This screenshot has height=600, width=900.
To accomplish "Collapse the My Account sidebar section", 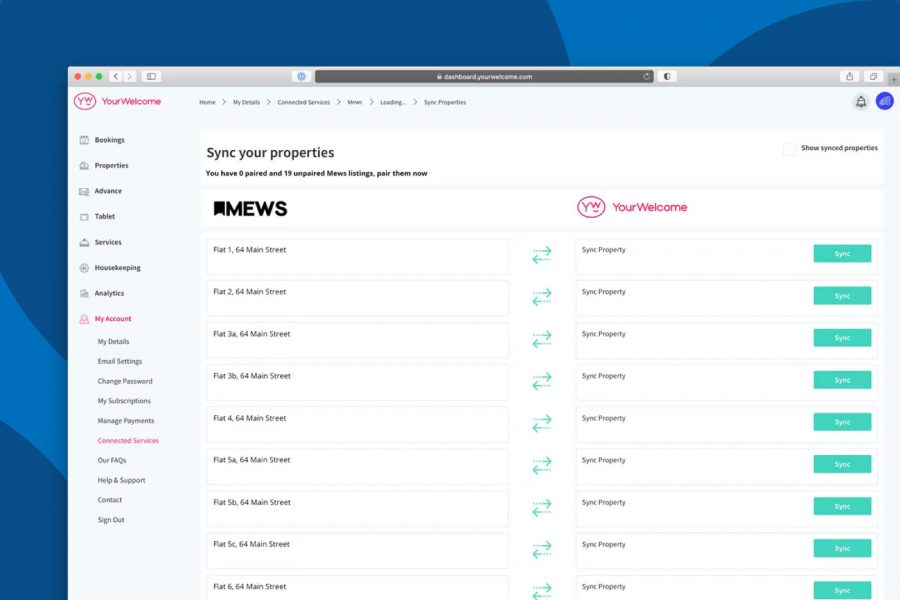I will [112, 319].
